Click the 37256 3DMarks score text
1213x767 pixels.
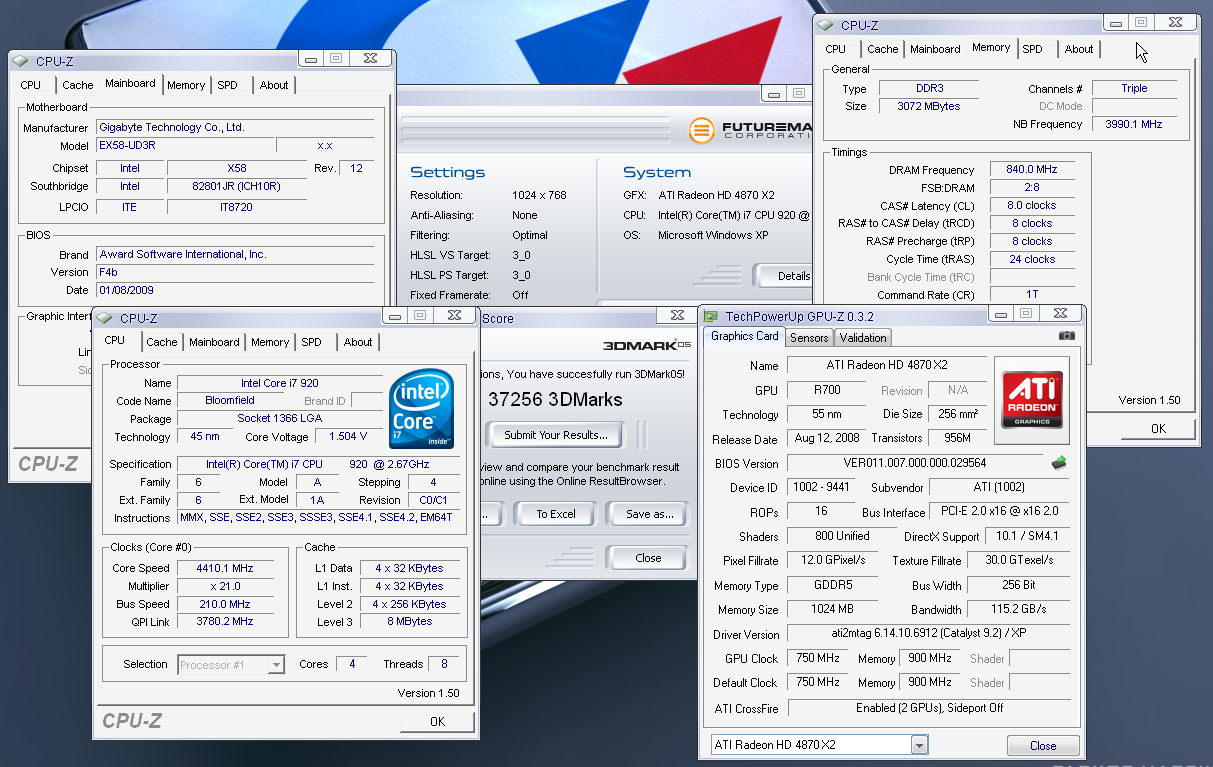pyautogui.click(x=555, y=399)
